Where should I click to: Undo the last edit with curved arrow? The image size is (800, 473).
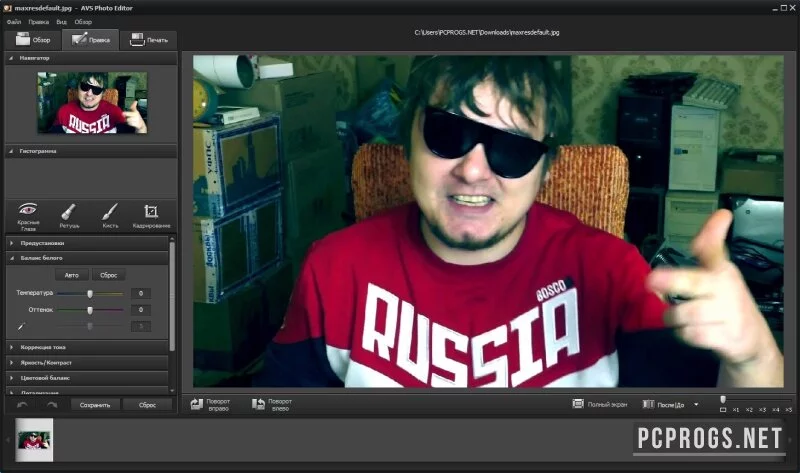tap(22, 405)
